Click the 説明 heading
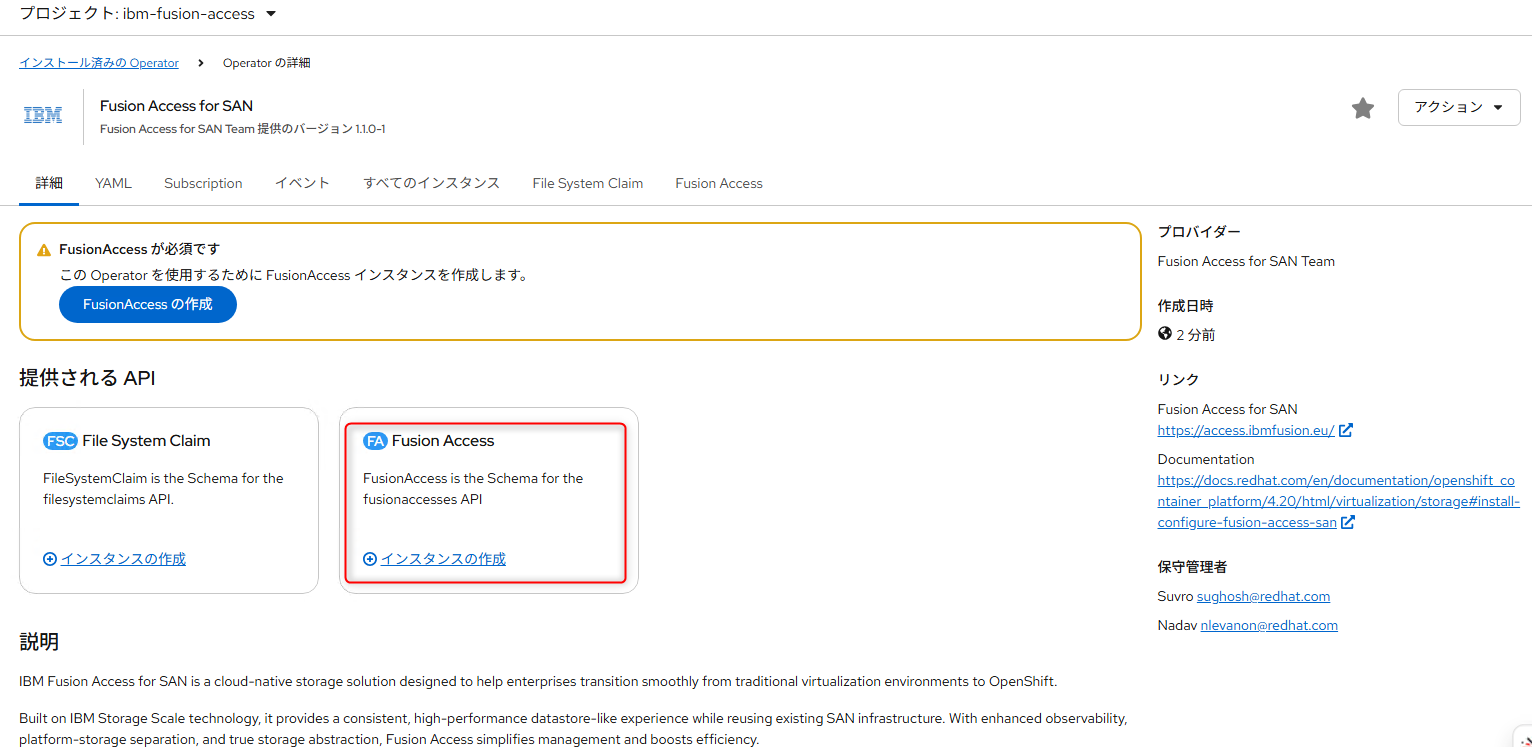1532x747 pixels. coord(39,642)
